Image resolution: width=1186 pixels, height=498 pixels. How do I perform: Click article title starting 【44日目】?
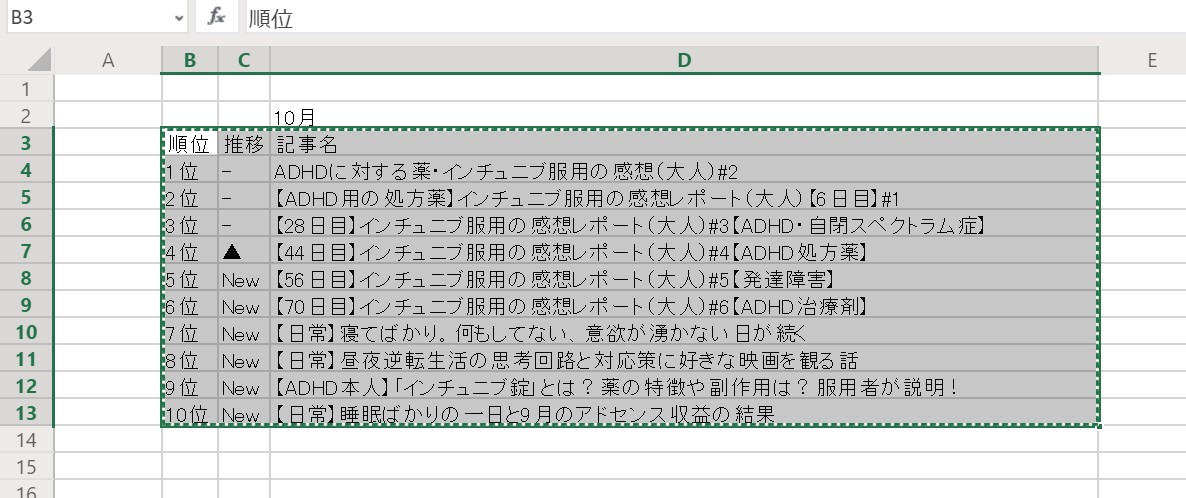pyautogui.click(x=684, y=251)
